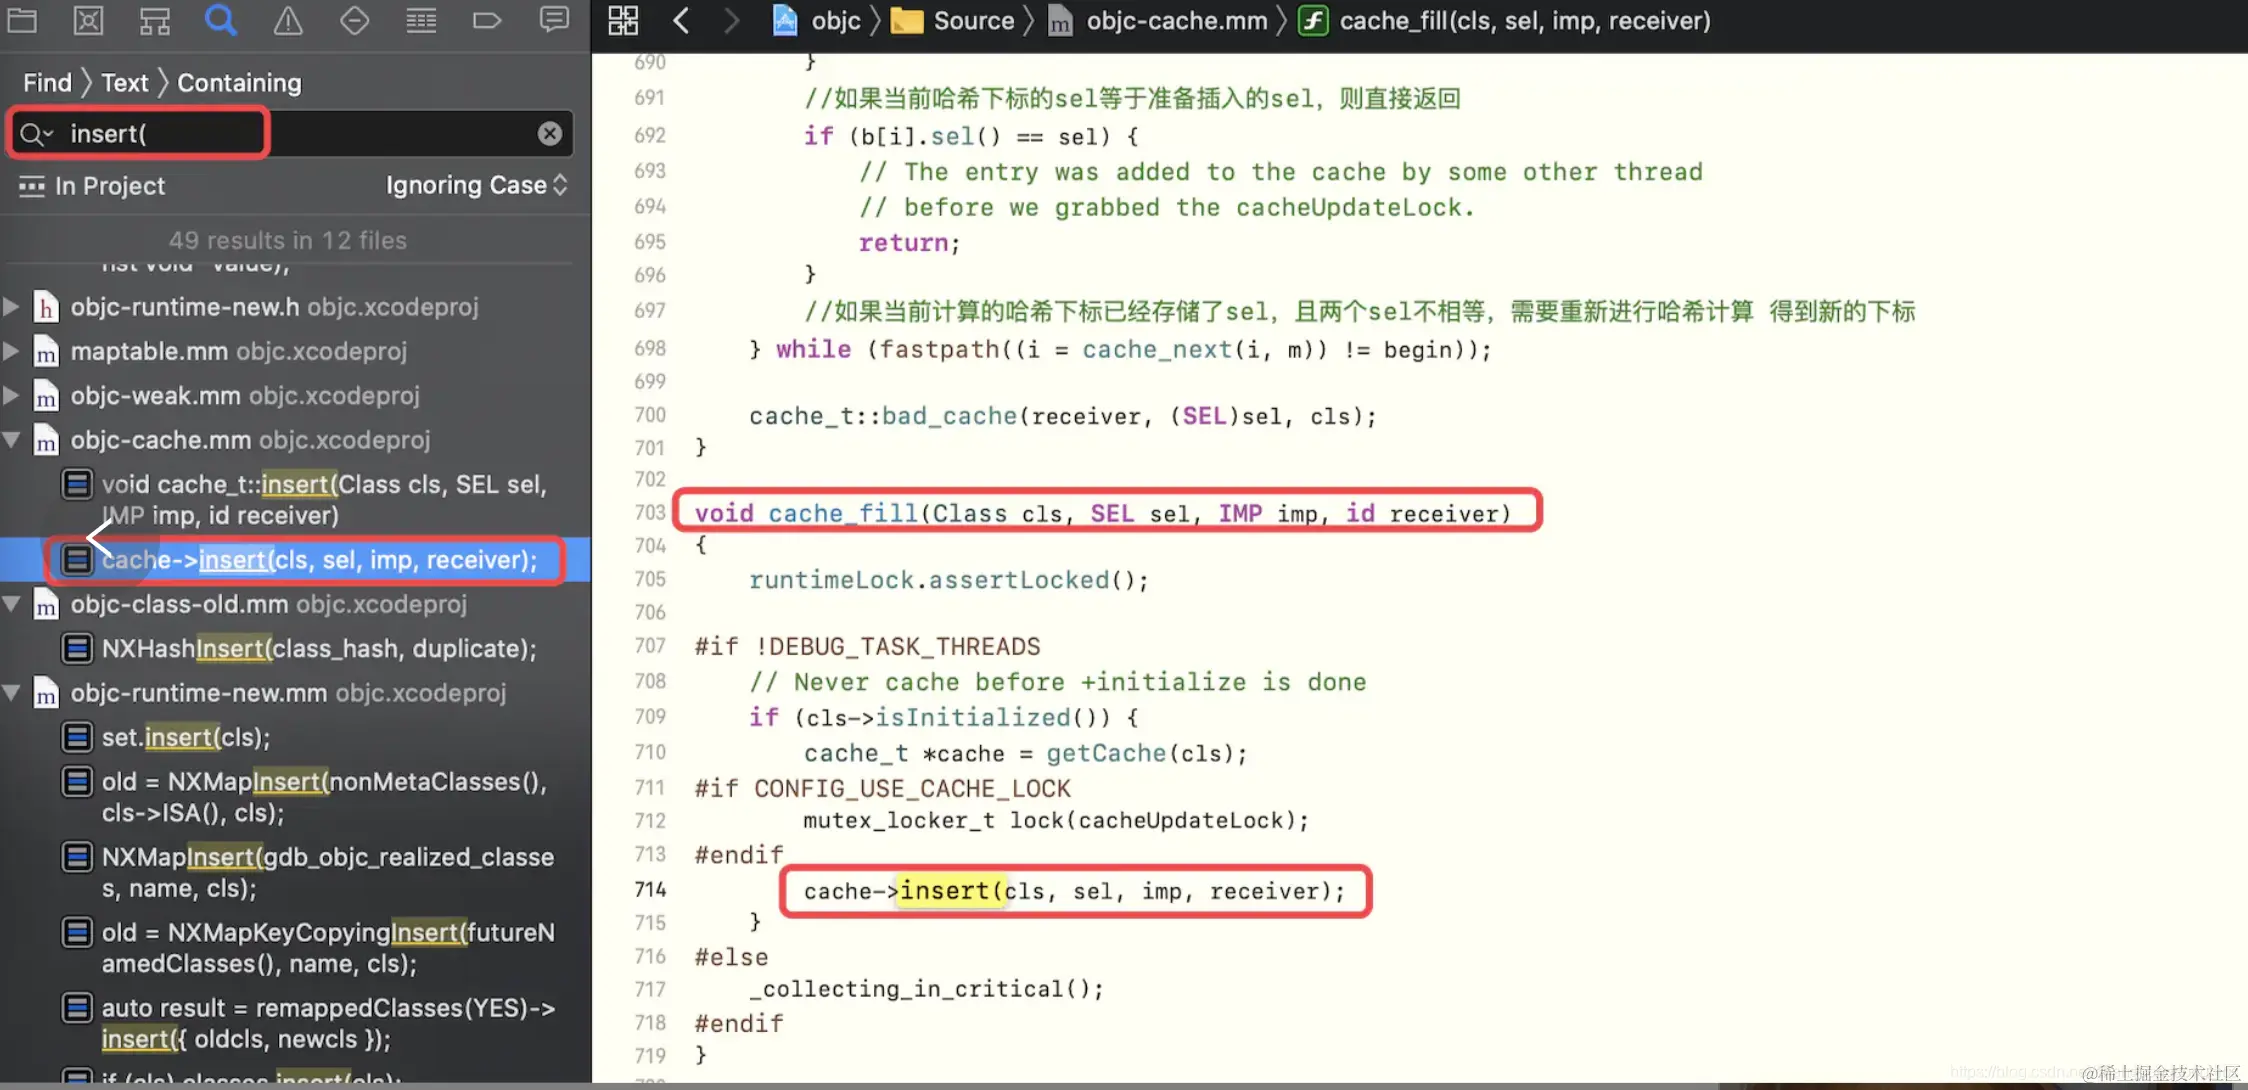Open cache_fill function breadcrumb
This screenshot has height=1090, width=2248.
pyautogui.click(x=1505, y=20)
